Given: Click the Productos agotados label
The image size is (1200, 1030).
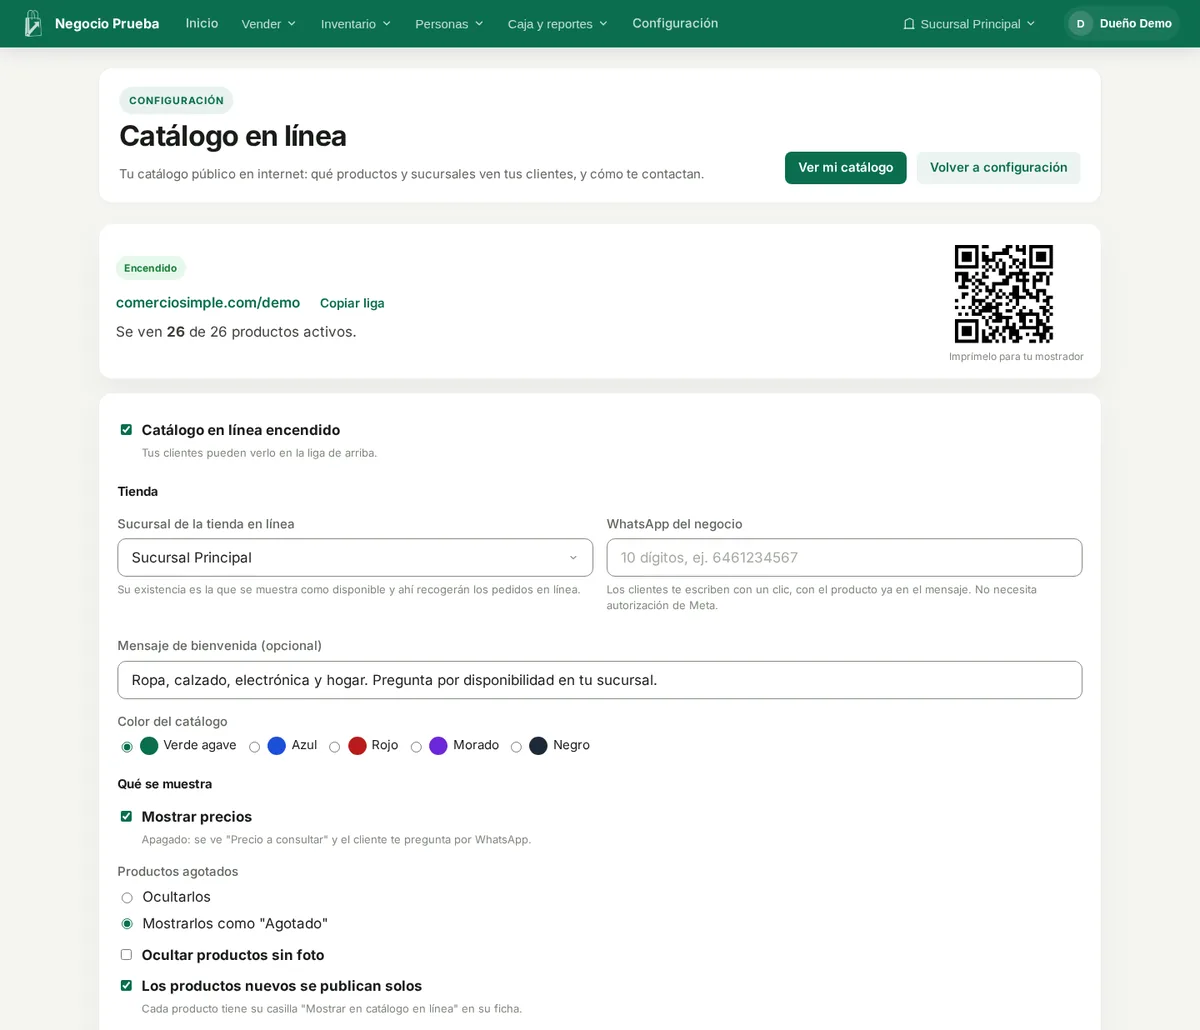Looking at the screenshot, I should (x=178, y=872).
